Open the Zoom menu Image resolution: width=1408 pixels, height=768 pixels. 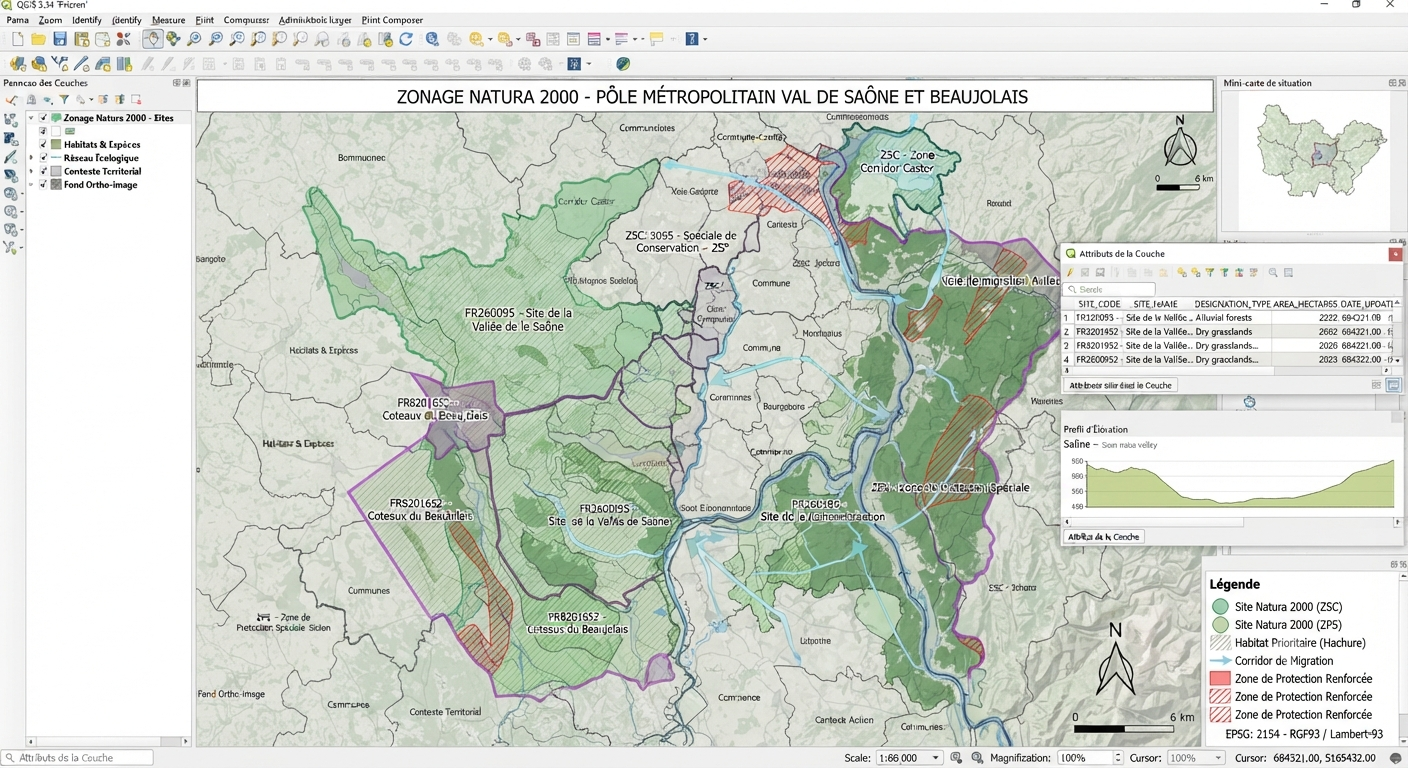tap(50, 20)
